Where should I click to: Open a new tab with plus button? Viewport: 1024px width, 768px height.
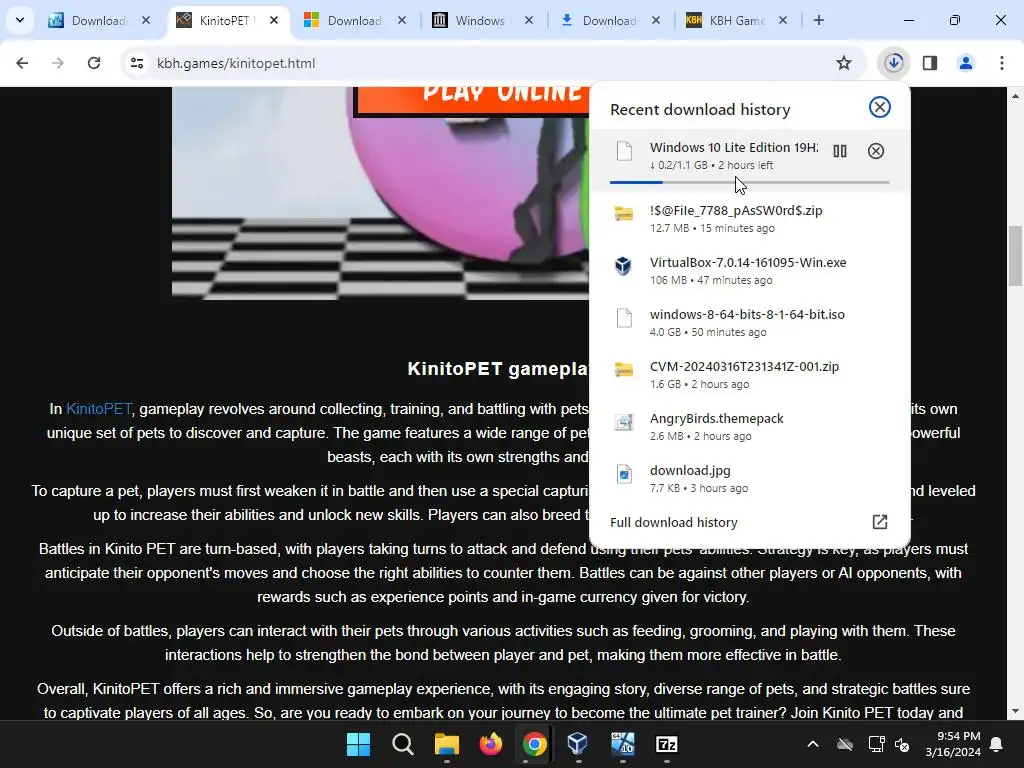click(x=818, y=20)
